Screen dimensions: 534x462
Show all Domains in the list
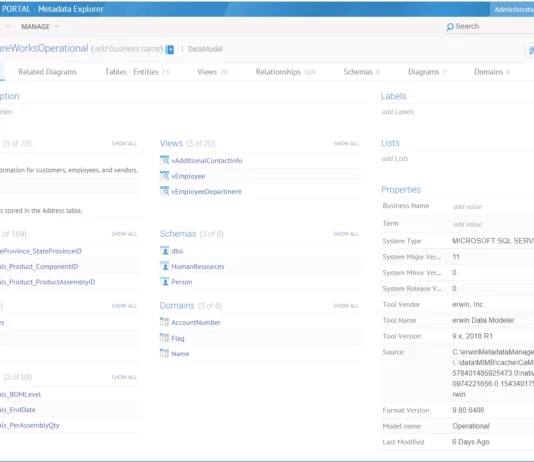346,306
